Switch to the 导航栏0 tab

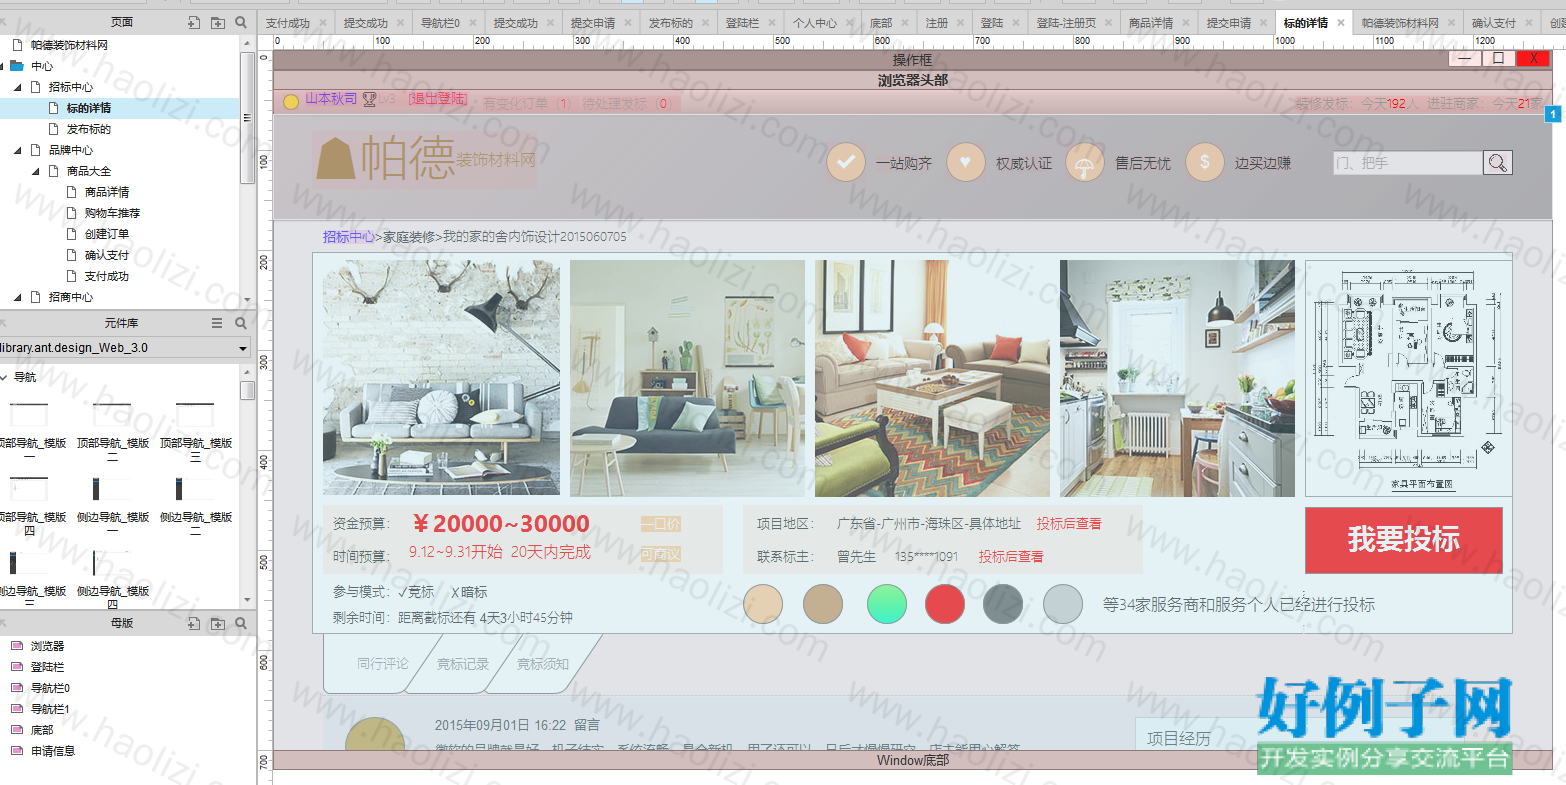(440, 23)
